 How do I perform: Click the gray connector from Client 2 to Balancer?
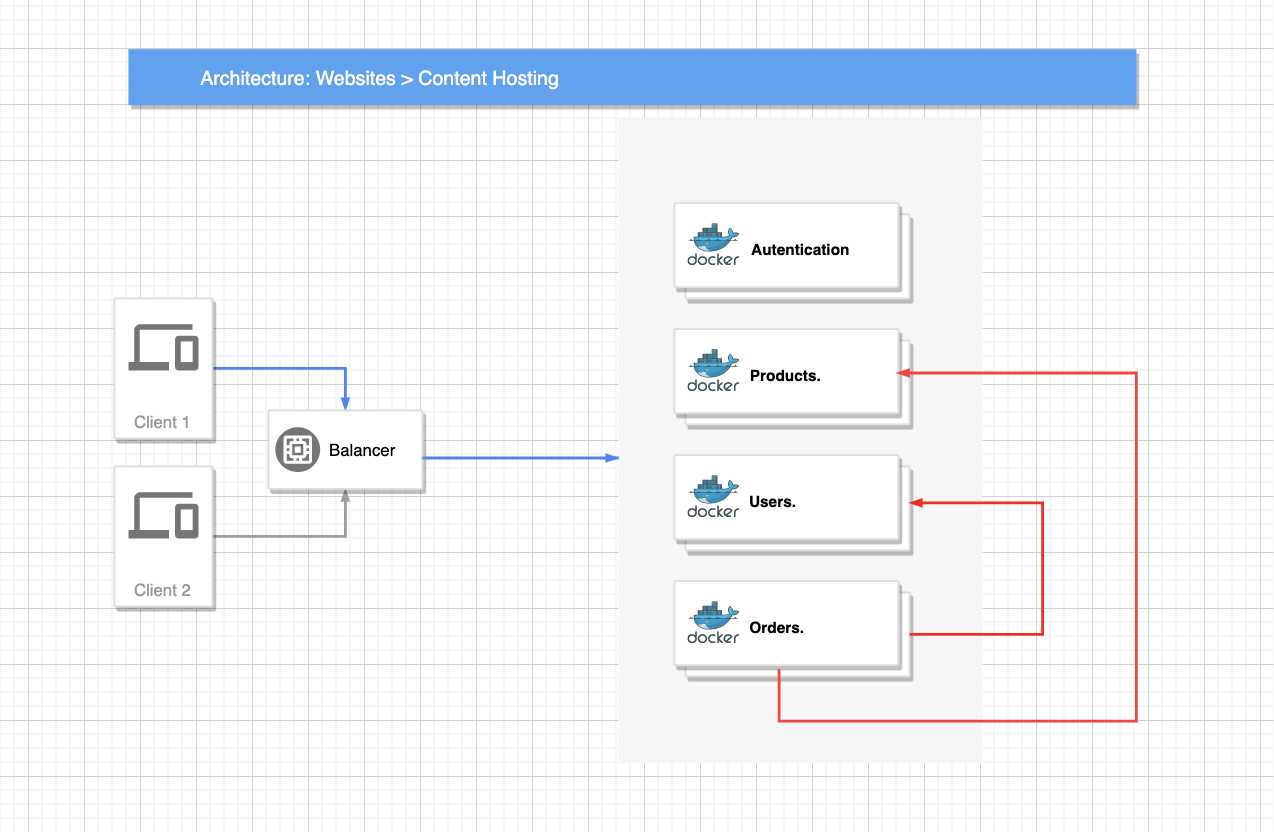point(280,537)
